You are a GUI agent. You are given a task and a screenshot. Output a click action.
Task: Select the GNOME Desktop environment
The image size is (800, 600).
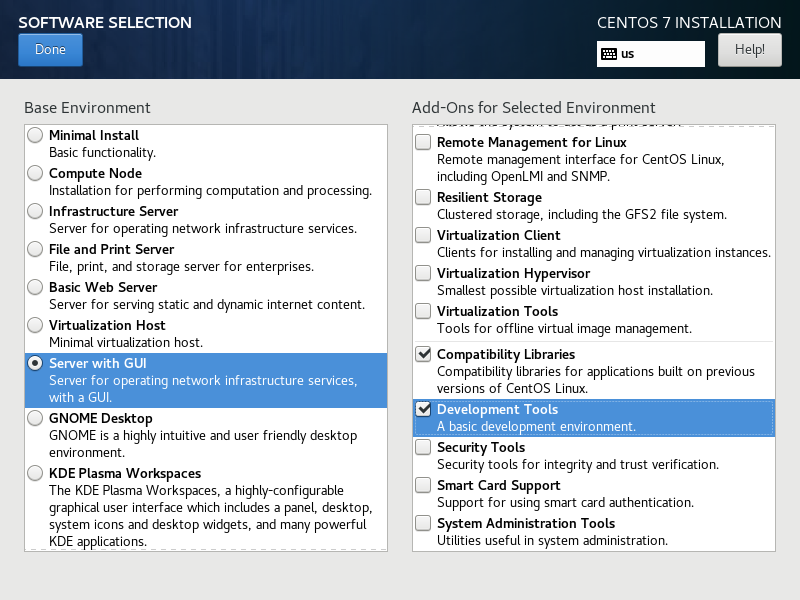pos(36,420)
